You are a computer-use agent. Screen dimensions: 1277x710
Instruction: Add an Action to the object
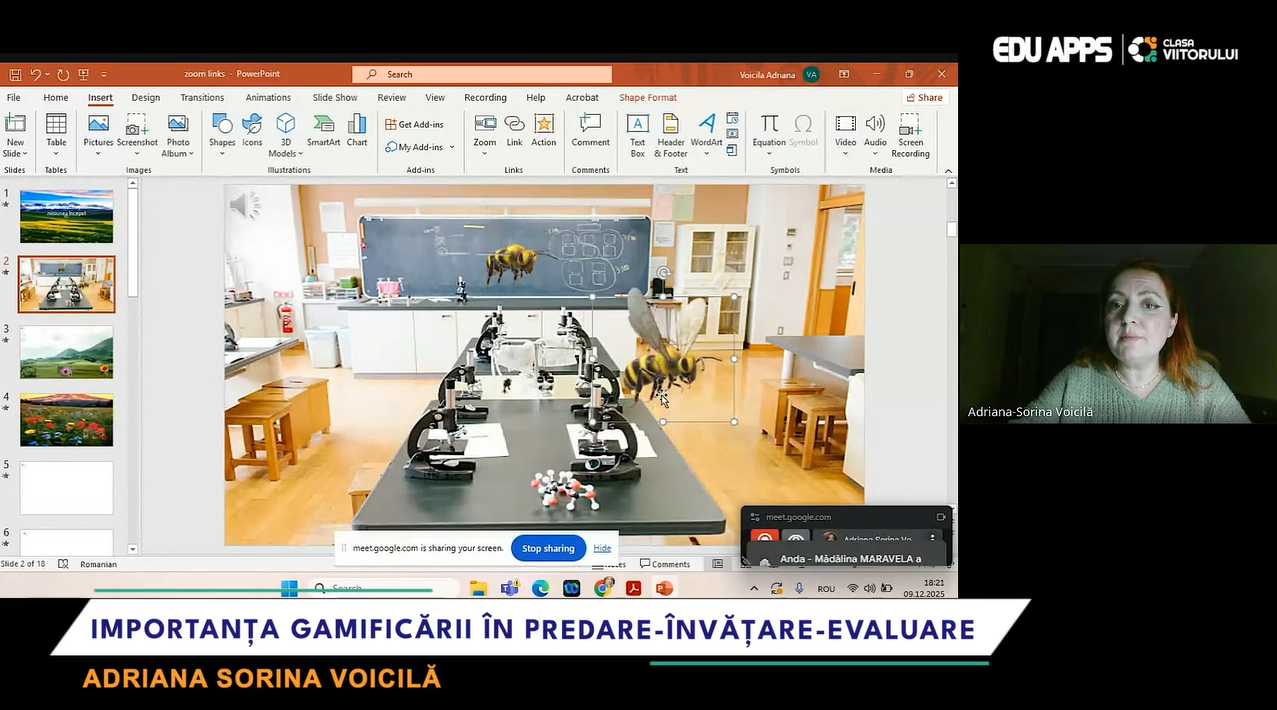(544, 130)
